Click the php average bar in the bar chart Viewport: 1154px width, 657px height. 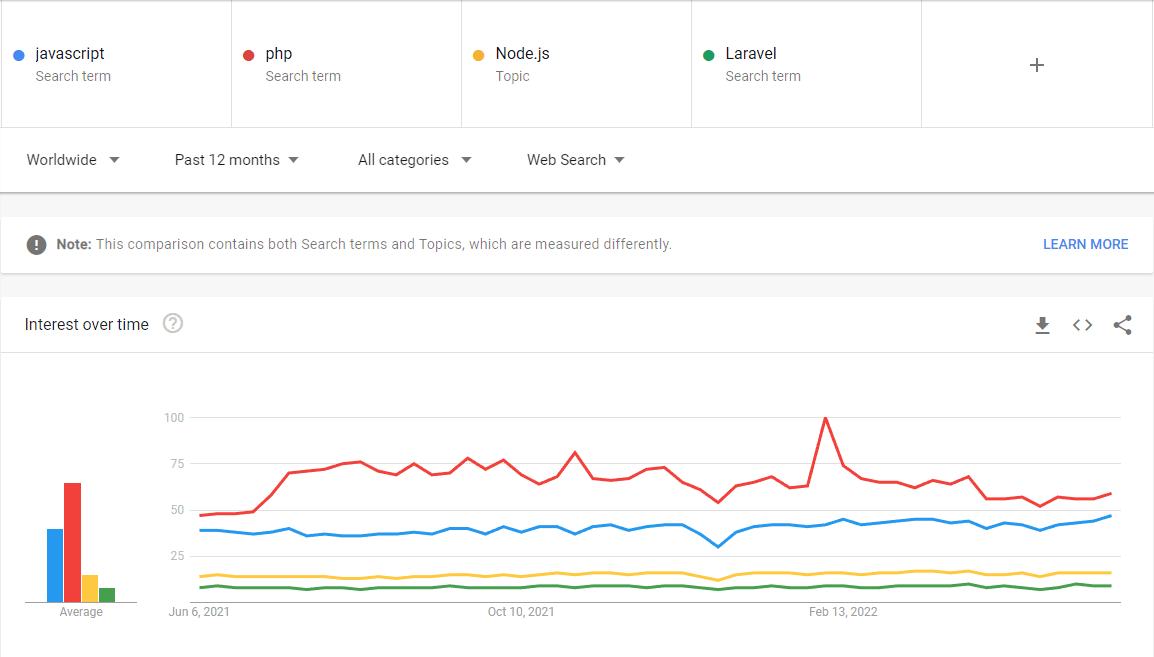tap(72, 540)
